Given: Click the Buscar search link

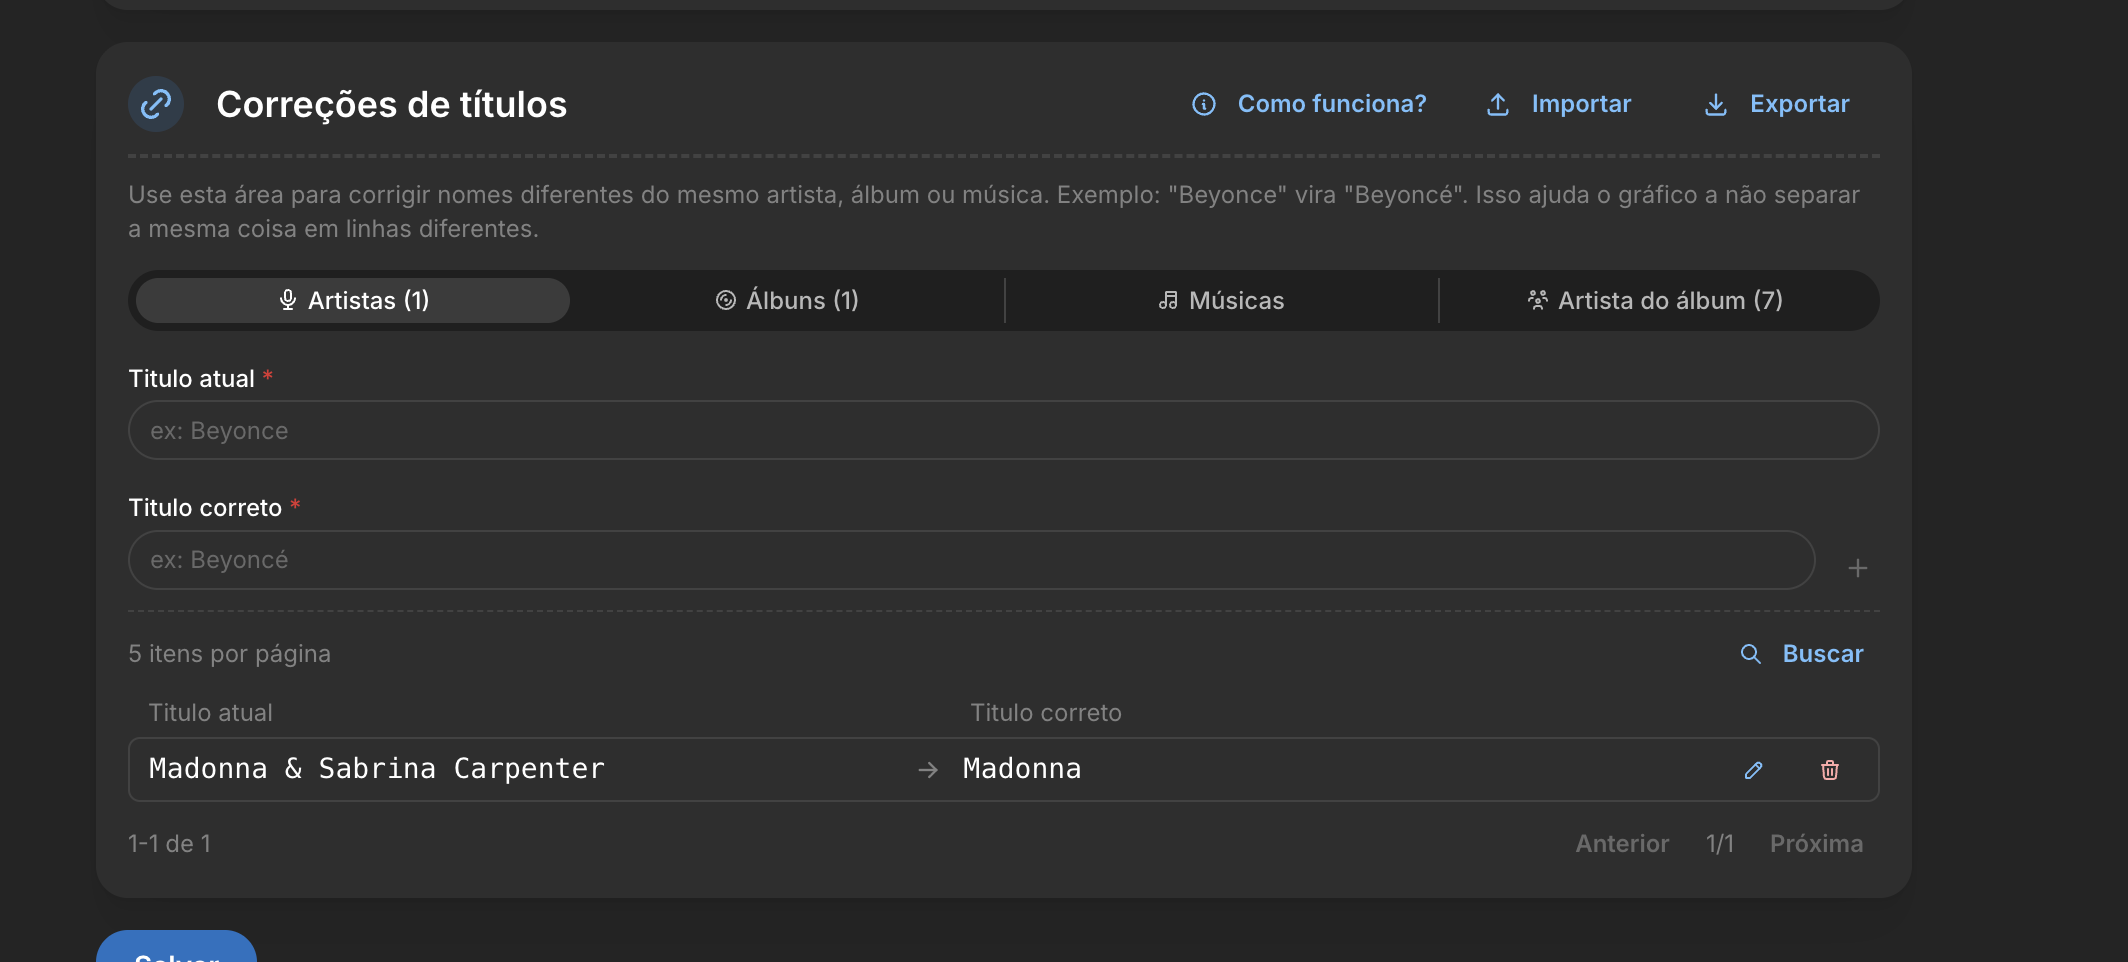Looking at the screenshot, I should click(x=1822, y=654).
